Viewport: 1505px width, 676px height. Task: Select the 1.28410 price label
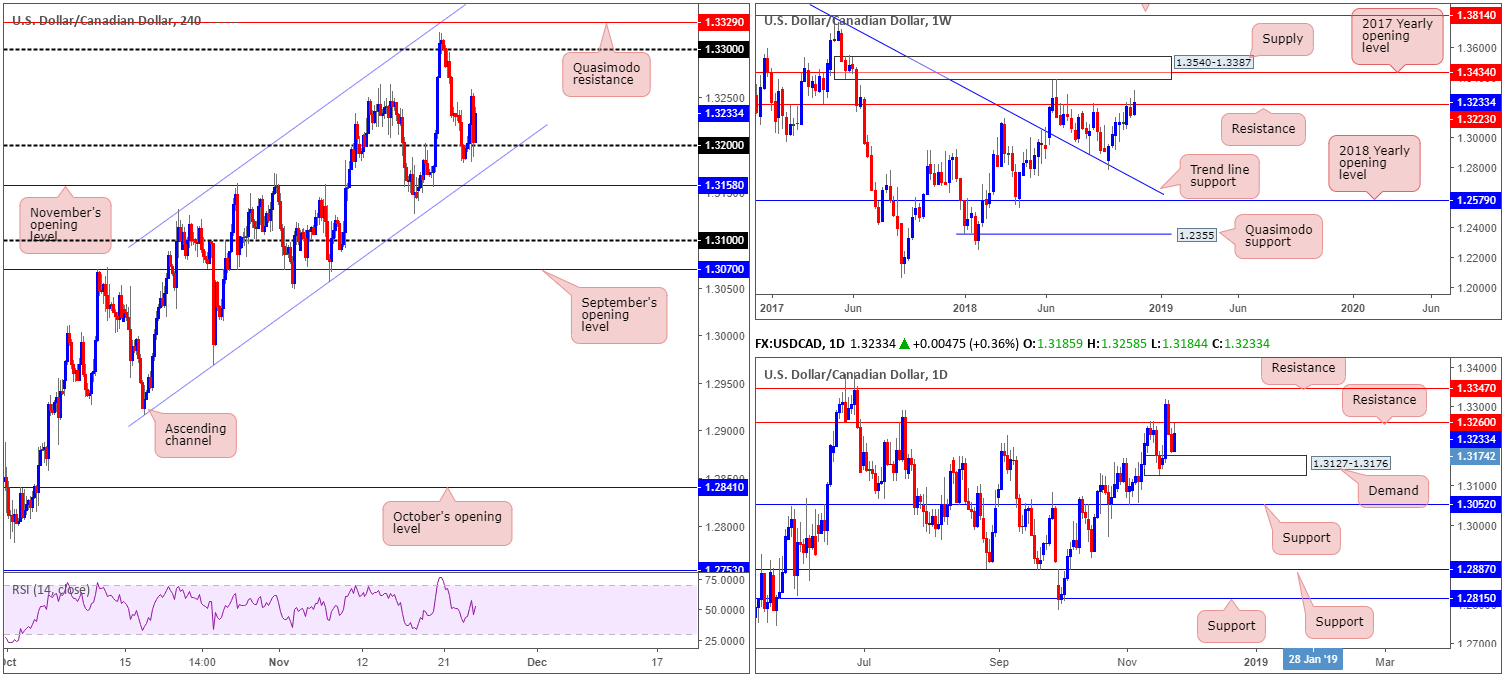coord(722,487)
